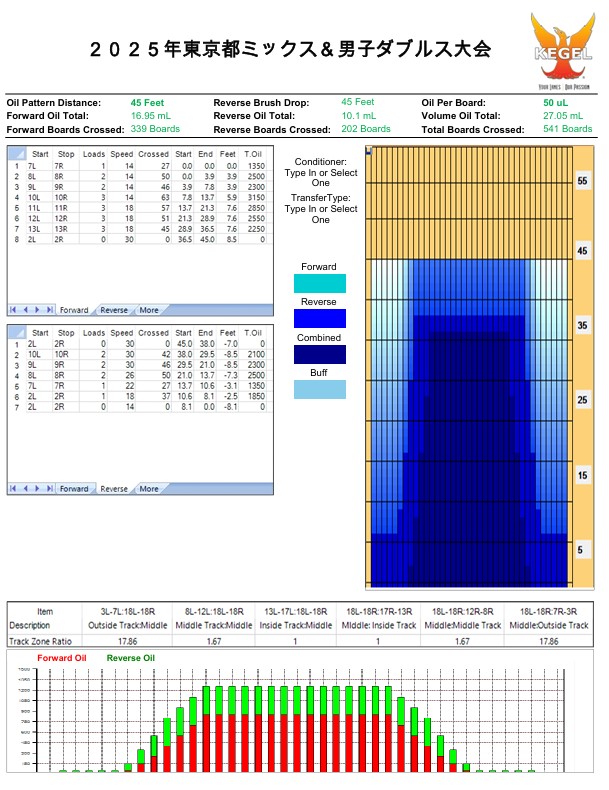The height and width of the screenshot is (790, 609).
Task: Click the Reverse blue color swatch
Action: 320,318
